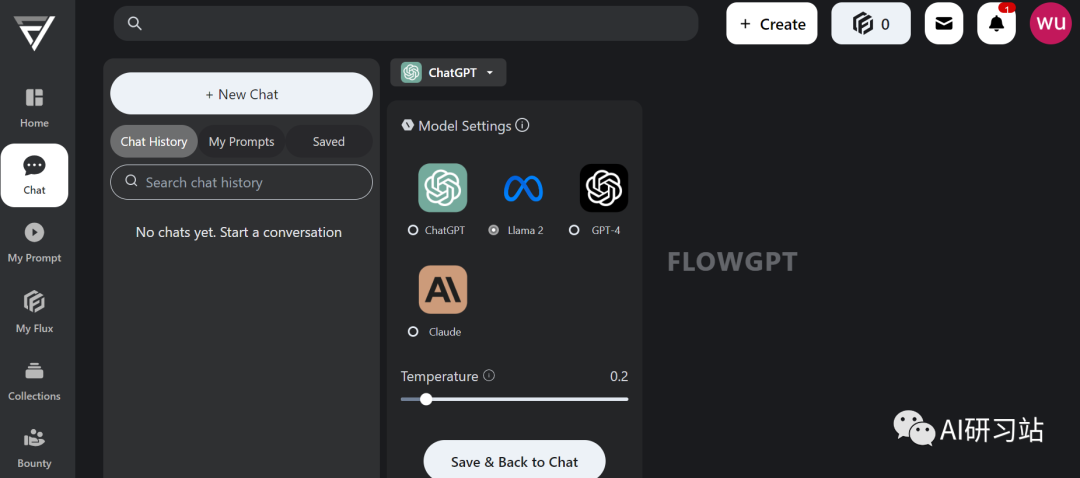Image resolution: width=1080 pixels, height=478 pixels.
Task: Click the Claude Anthropic logo
Action: (x=443, y=289)
